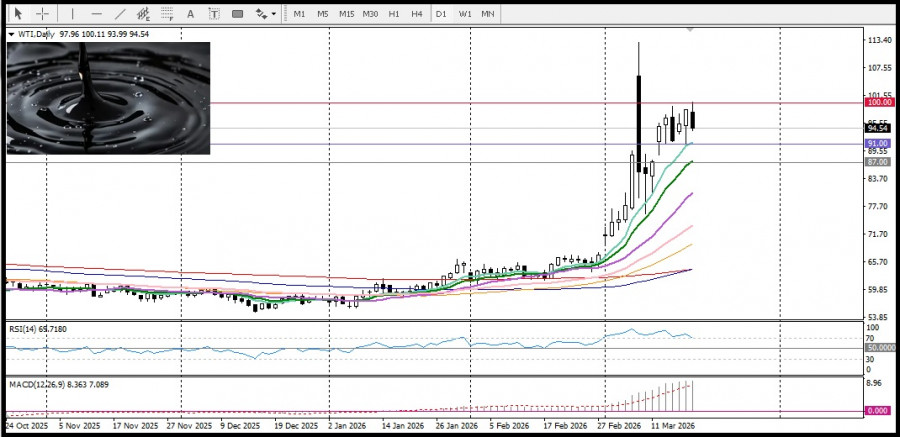Select the text 'A' tool
This screenshot has width=900, height=437.
(x=190, y=14)
